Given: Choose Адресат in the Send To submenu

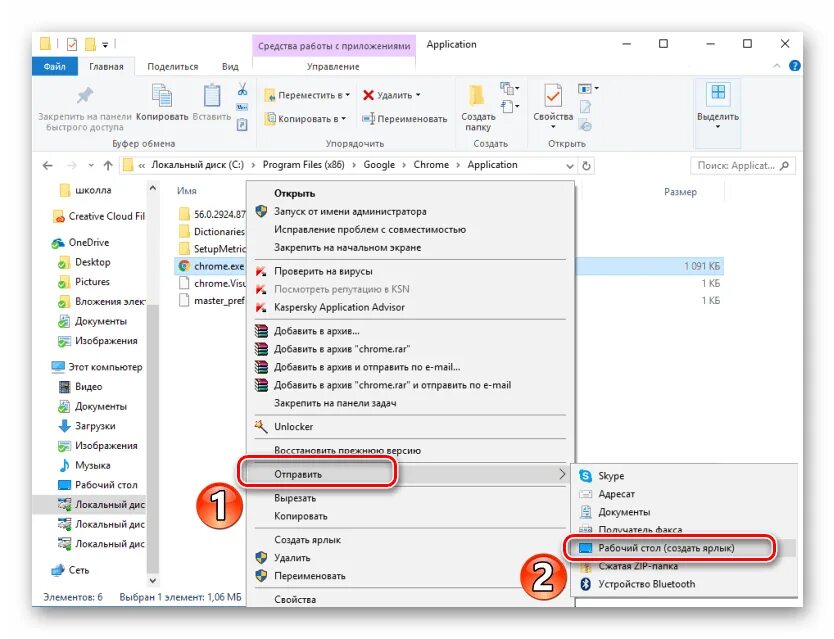Looking at the screenshot, I should click(616, 494).
